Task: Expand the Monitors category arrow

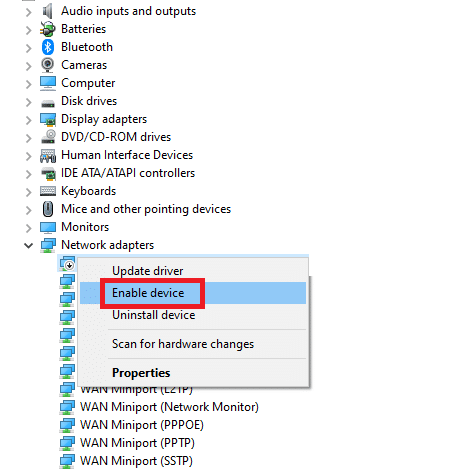Action: [x=29, y=228]
